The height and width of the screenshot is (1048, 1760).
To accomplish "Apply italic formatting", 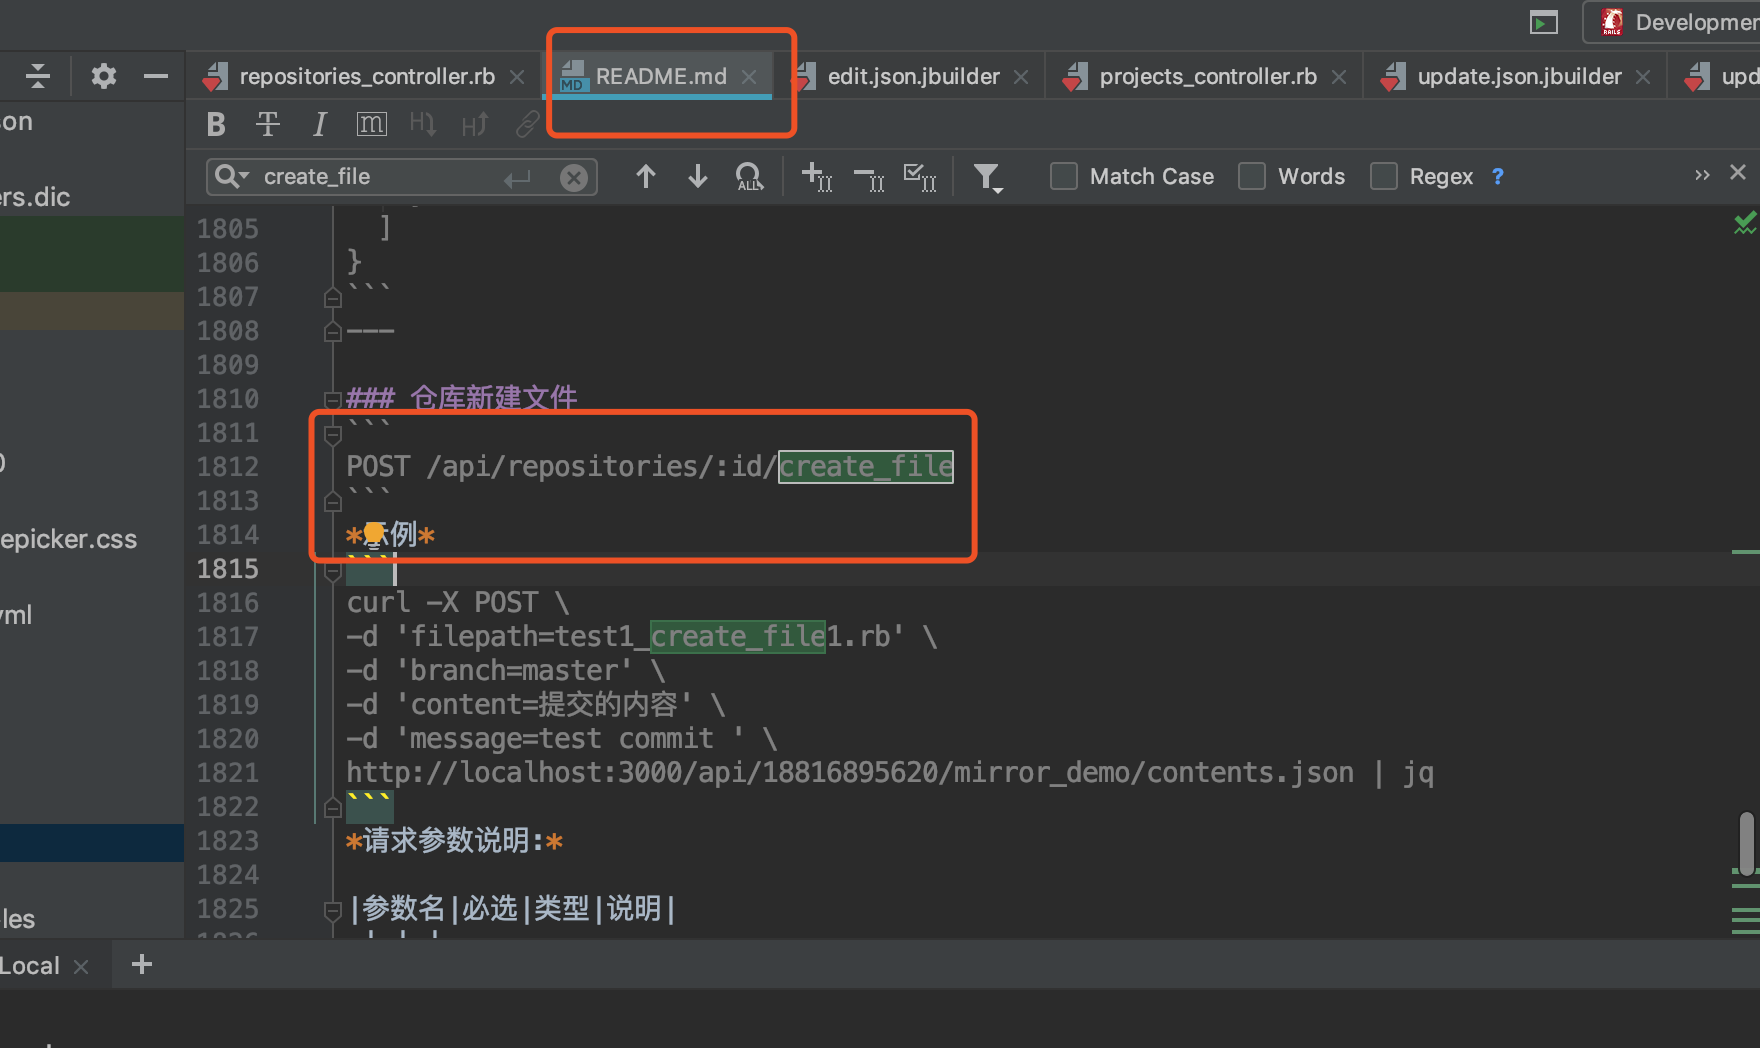I will coord(320,124).
